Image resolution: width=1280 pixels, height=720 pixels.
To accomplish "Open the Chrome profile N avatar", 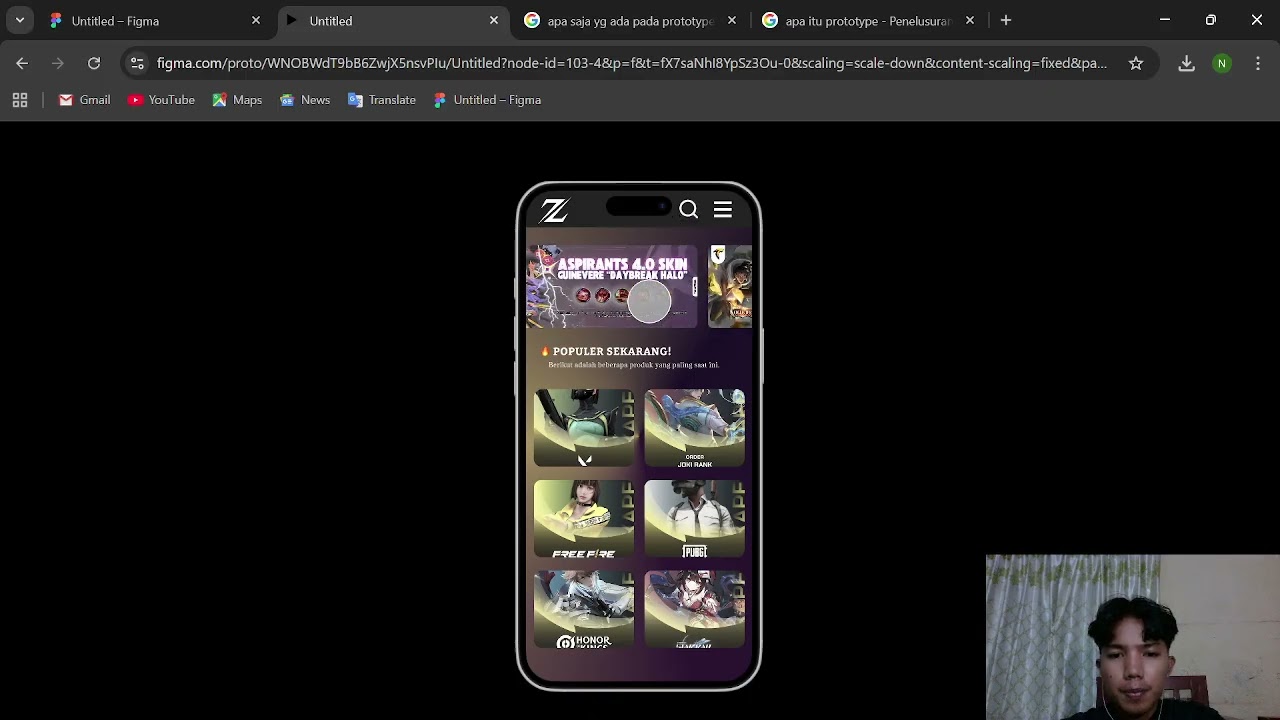I will tap(1222, 63).
